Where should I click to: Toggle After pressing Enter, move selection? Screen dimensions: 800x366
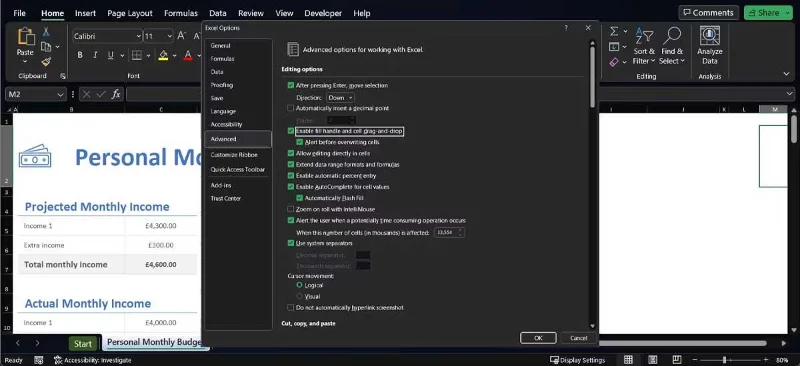[291, 86]
